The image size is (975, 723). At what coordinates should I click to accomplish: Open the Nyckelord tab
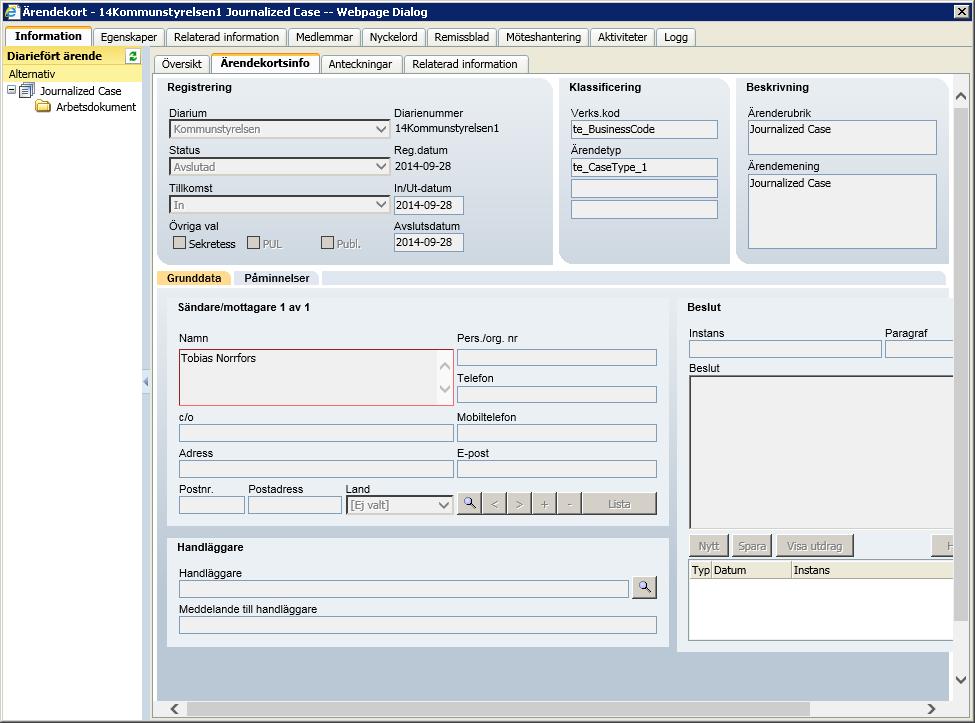tap(394, 37)
